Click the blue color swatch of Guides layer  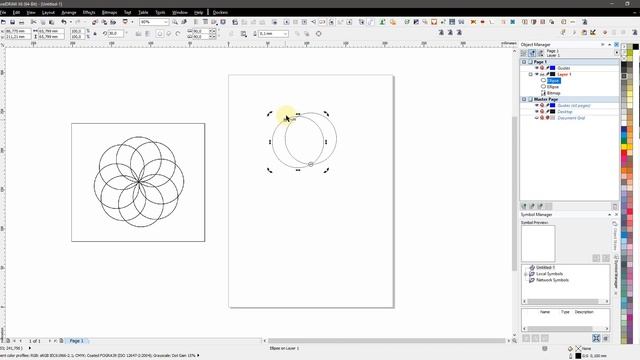pyautogui.click(x=553, y=68)
